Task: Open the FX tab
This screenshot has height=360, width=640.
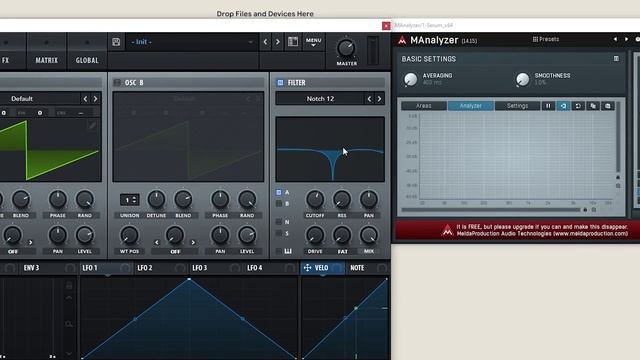Action: tap(6, 60)
